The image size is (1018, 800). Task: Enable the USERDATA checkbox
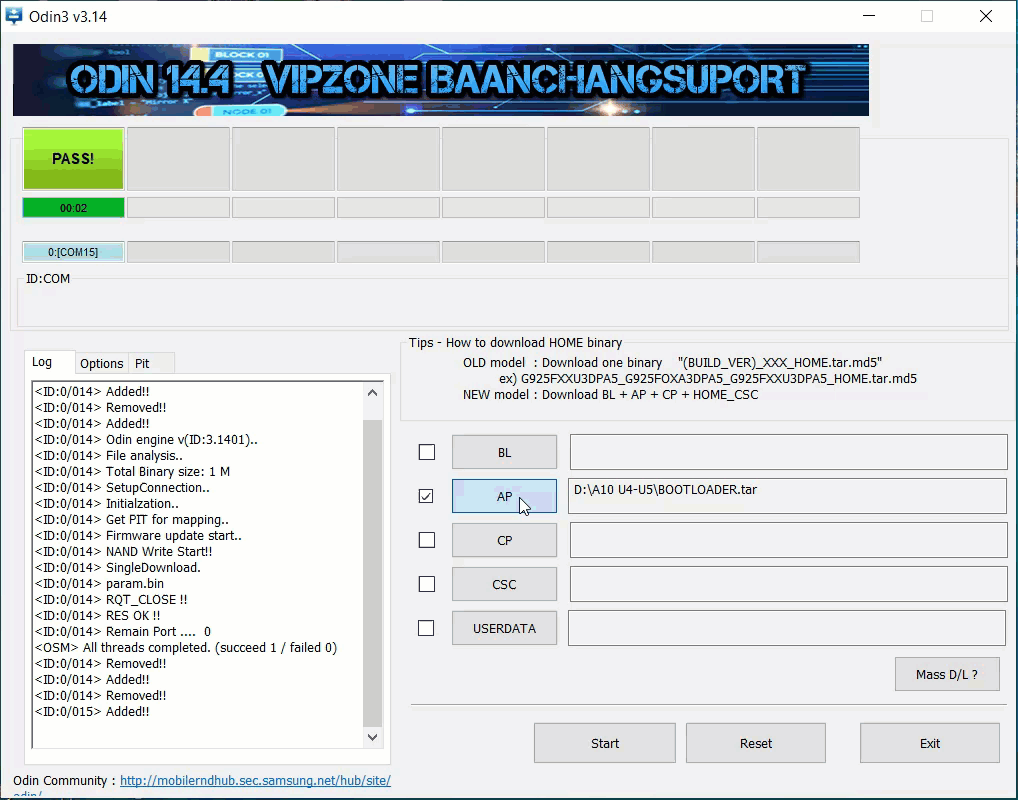[x=426, y=629]
